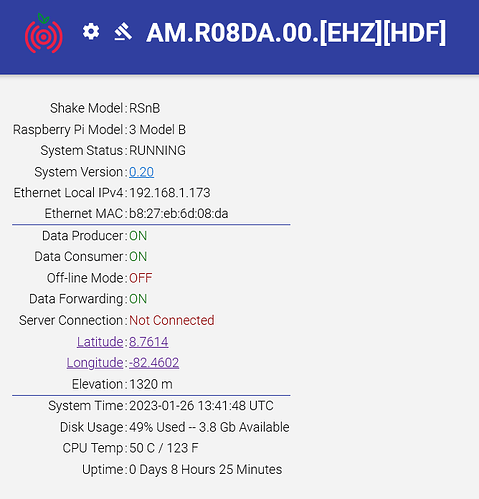The image size is (479, 499).
Task: Click the System Status value RUNNING
Action: coord(157,151)
